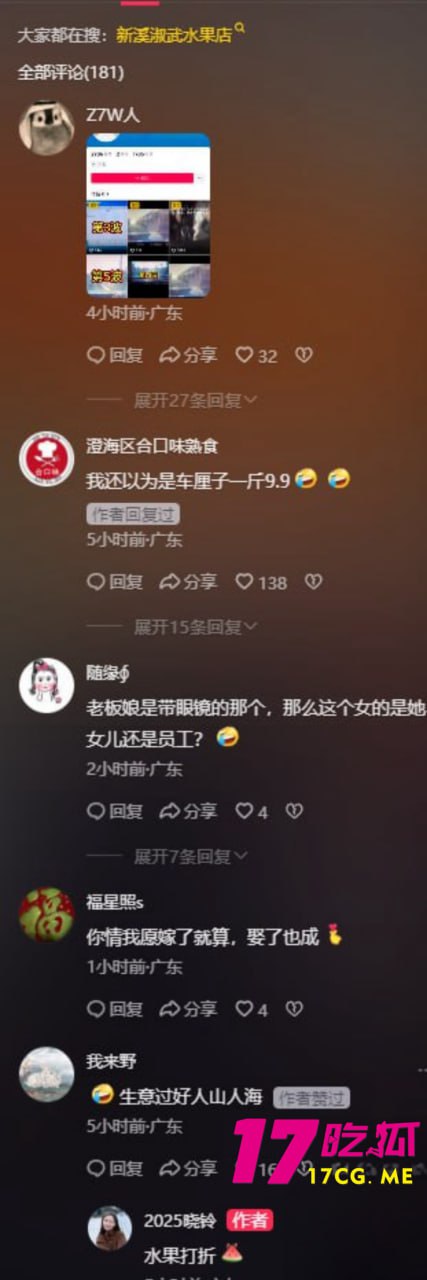Dislike 福星照s comment with broken heart
The height and width of the screenshot is (1280, 427).
coord(294,1009)
